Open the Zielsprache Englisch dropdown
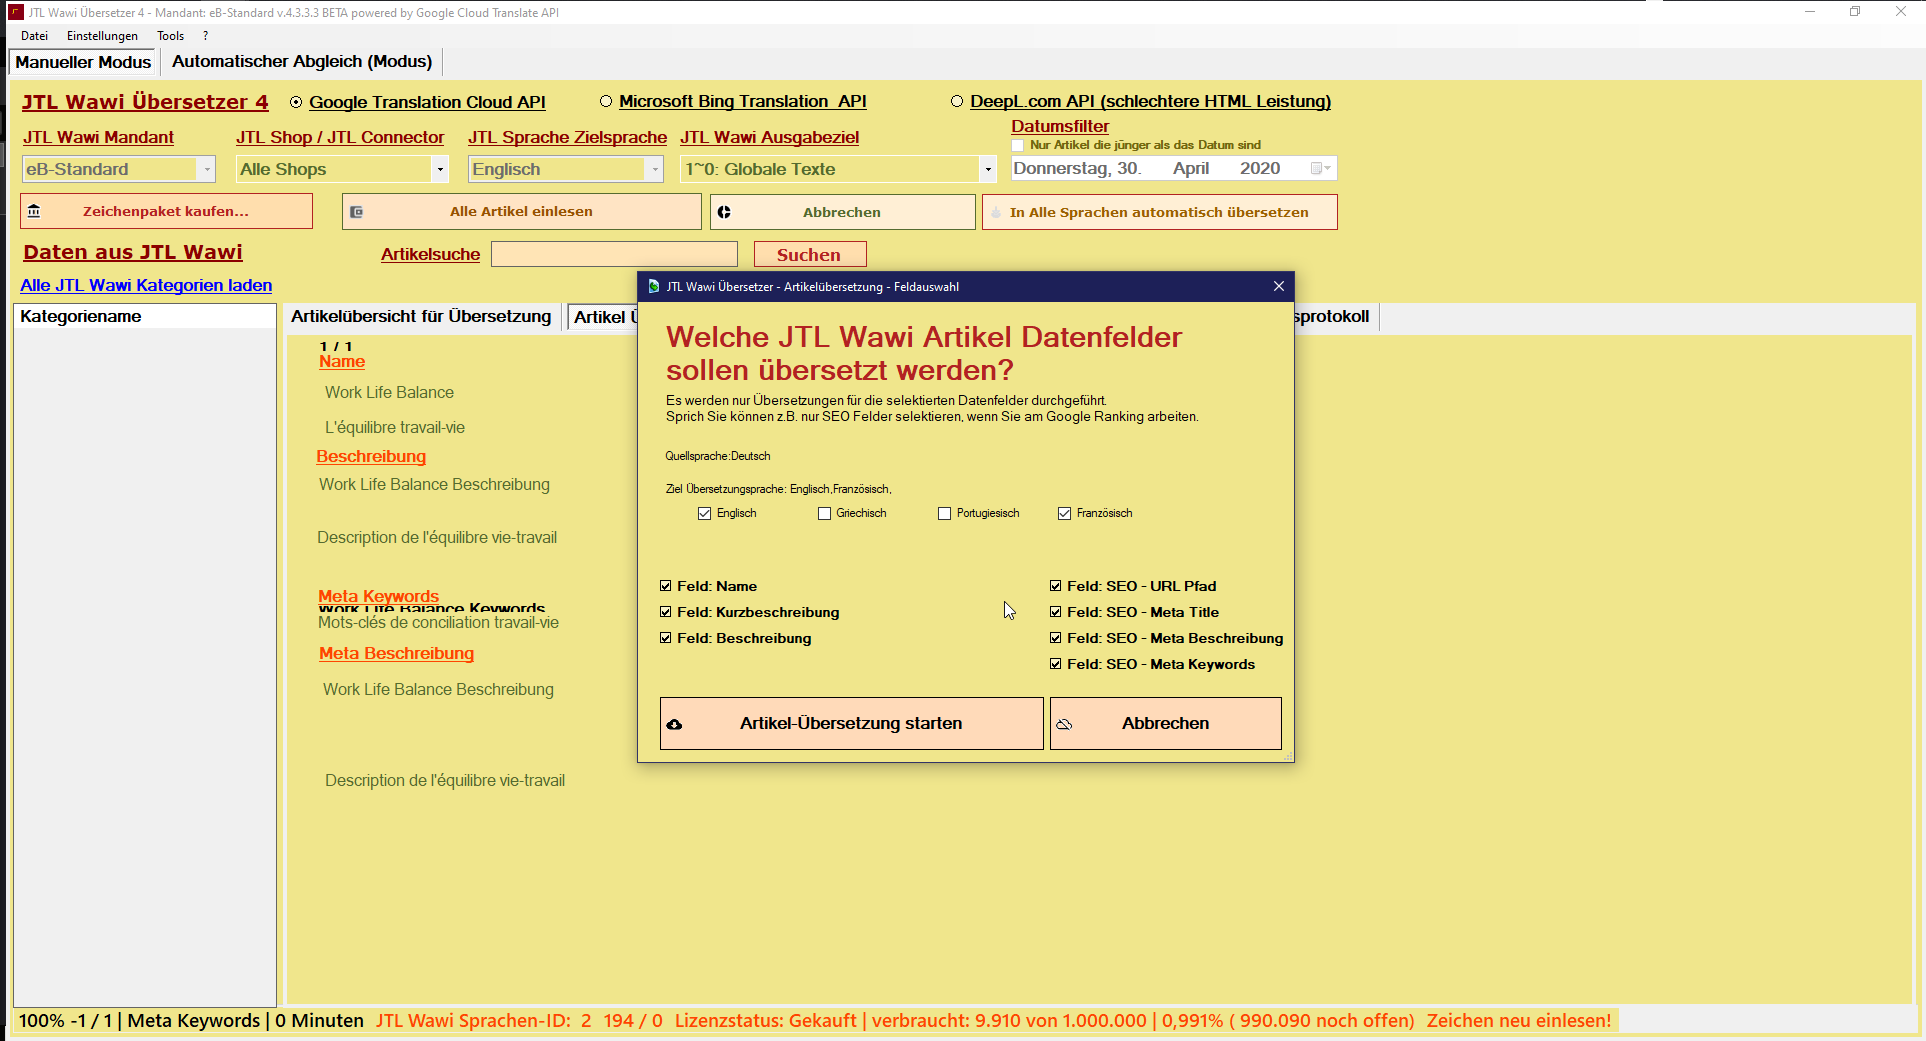 click(655, 169)
